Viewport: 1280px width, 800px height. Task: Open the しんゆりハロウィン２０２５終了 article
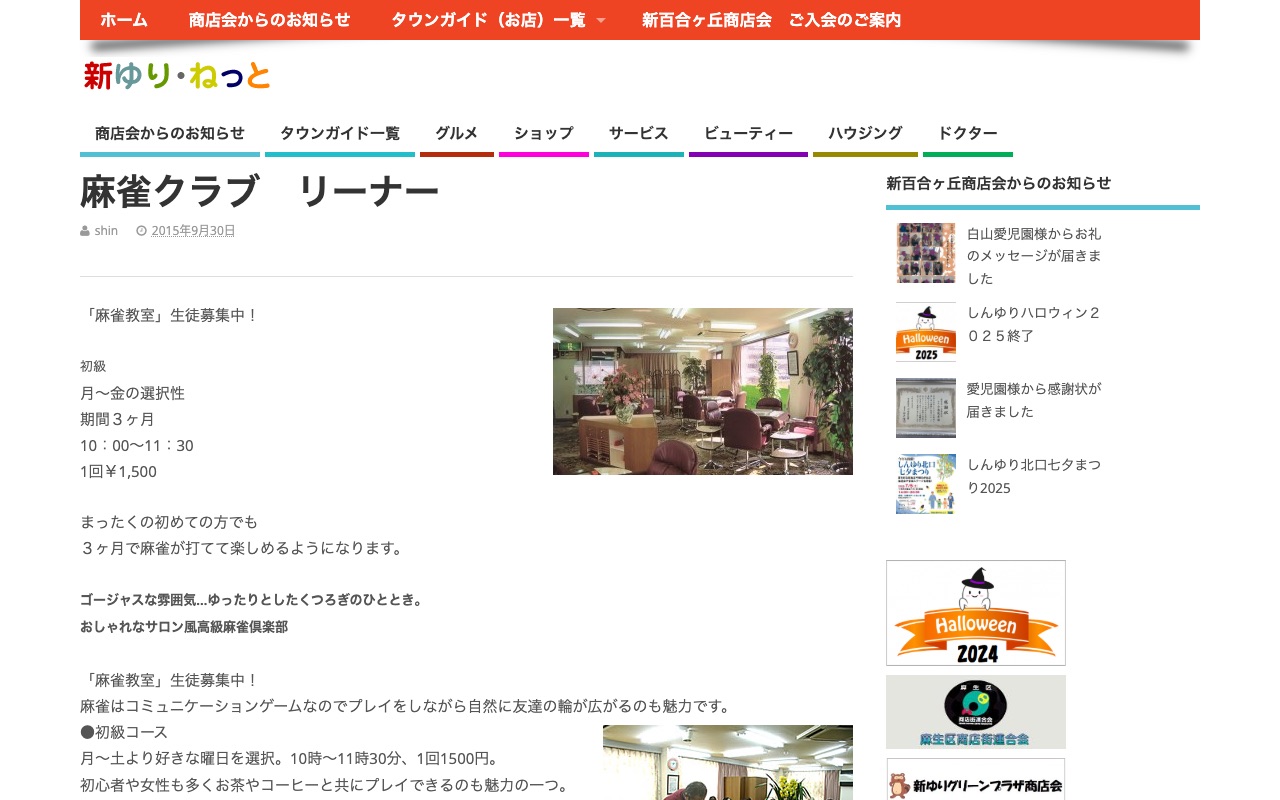click(1033, 324)
